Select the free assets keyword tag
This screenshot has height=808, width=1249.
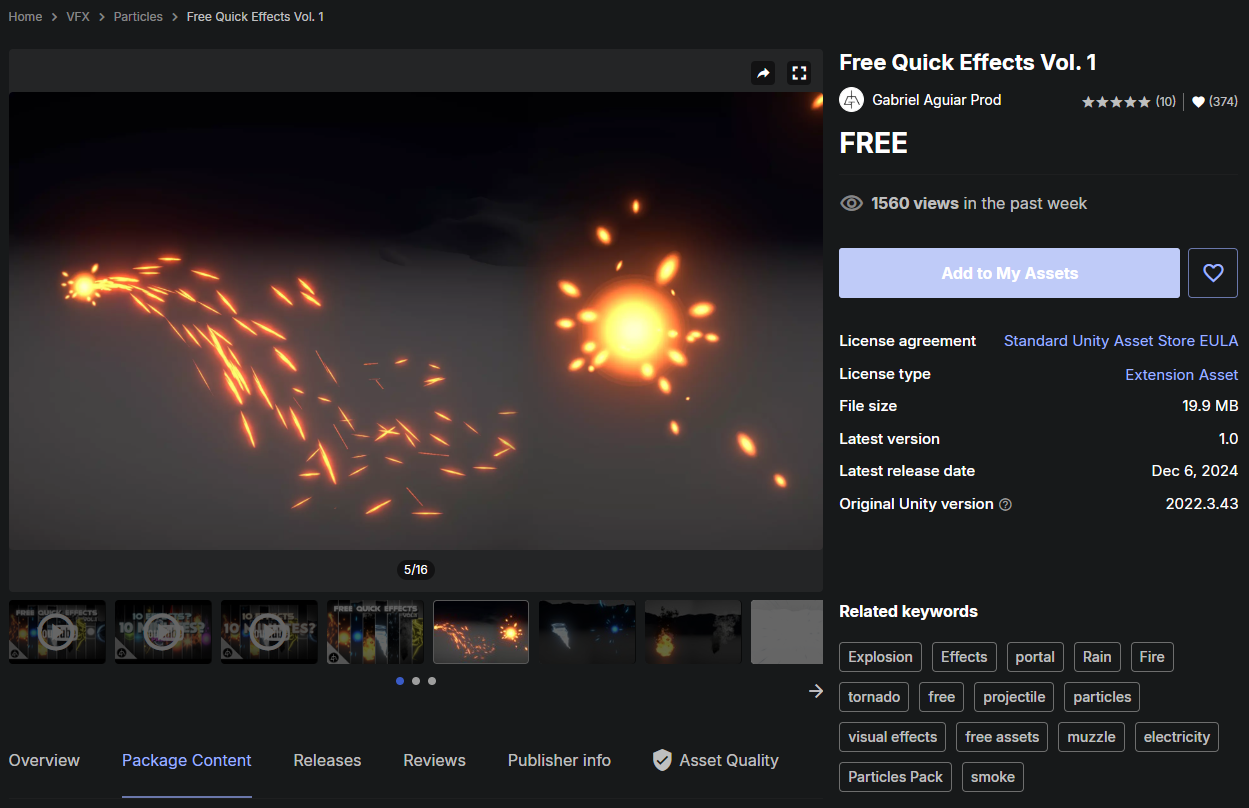tap(1002, 737)
